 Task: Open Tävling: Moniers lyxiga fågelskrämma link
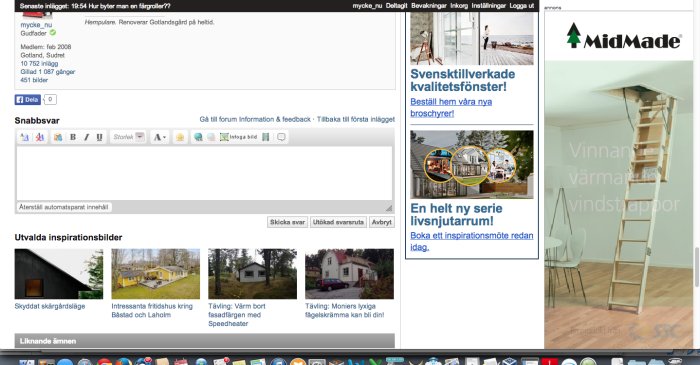tap(345, 311)
